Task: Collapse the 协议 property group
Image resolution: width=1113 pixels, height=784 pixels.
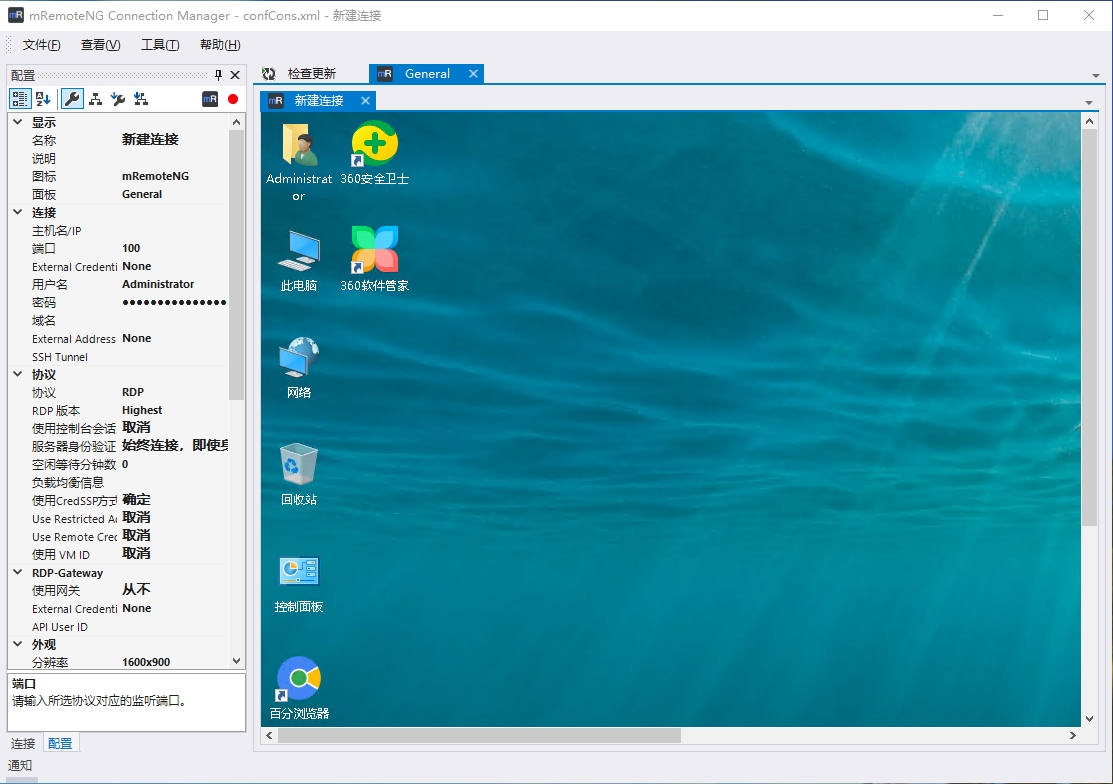Action: coord(18,374)
